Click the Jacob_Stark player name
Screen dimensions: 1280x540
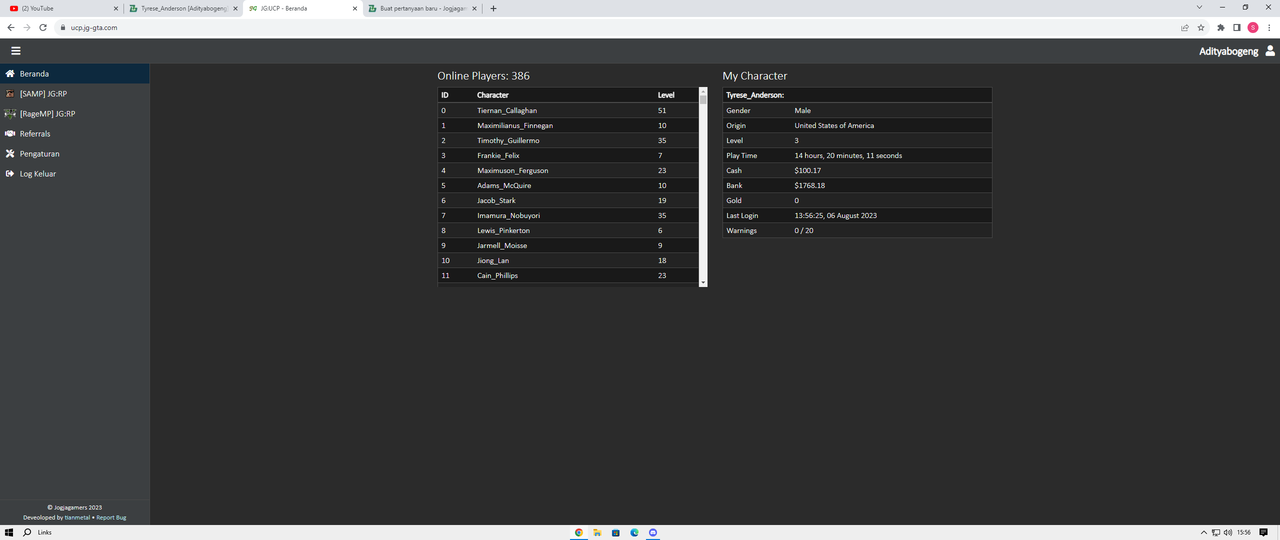click(496, 200)
